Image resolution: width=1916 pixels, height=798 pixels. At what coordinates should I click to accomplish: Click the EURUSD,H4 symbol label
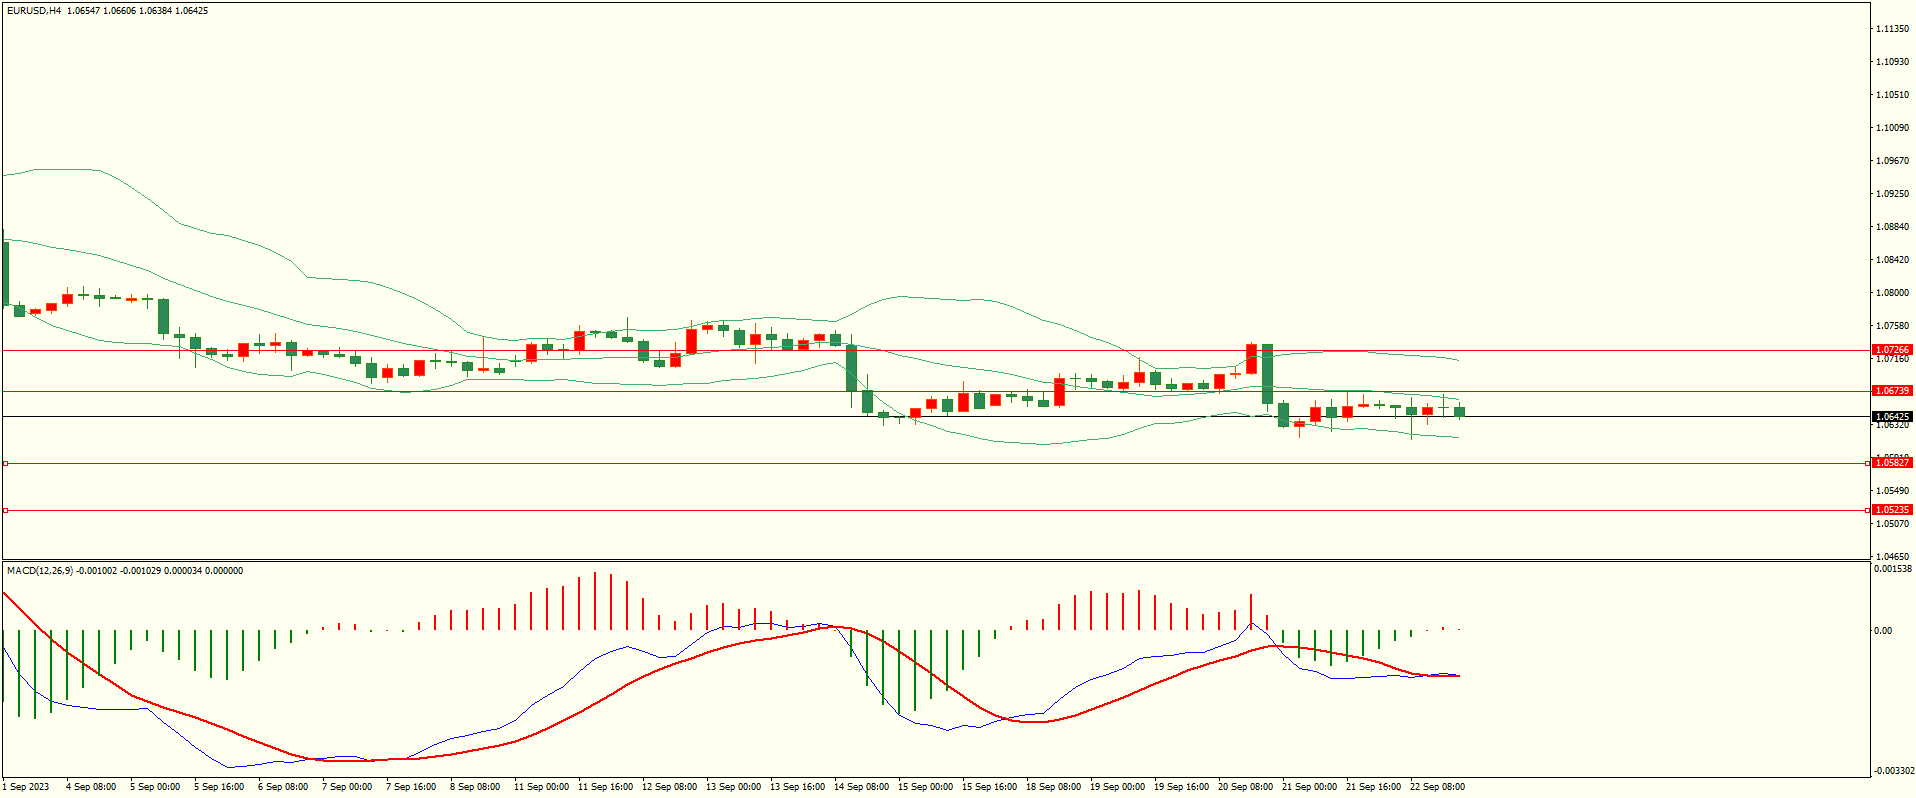[34, 11]
